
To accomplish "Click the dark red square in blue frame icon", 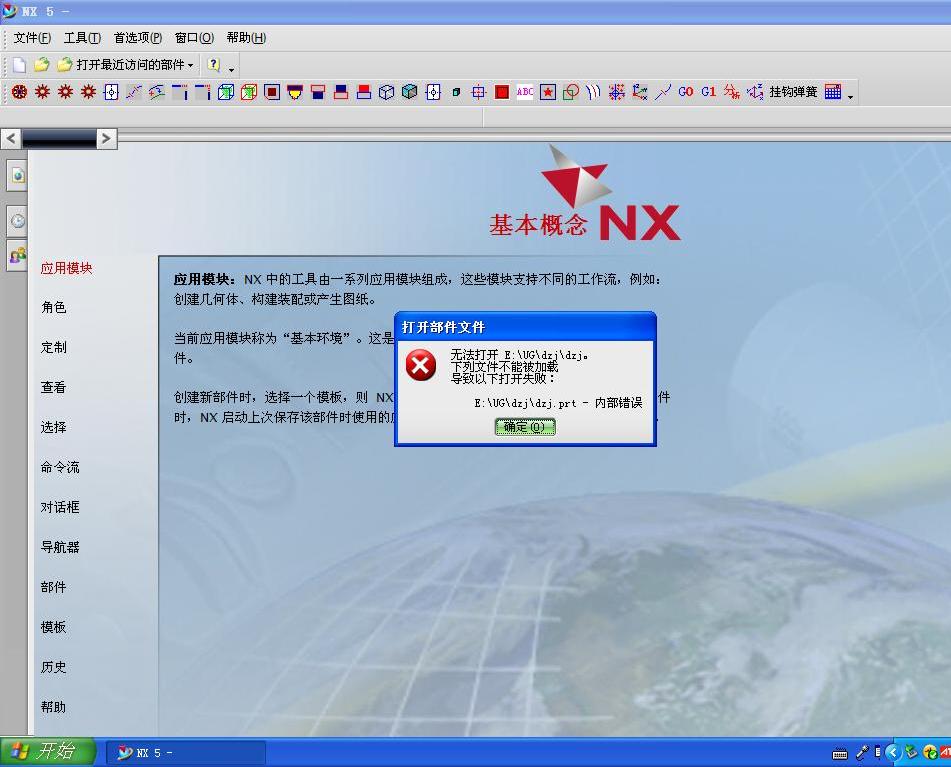I will tap(272, 92).
